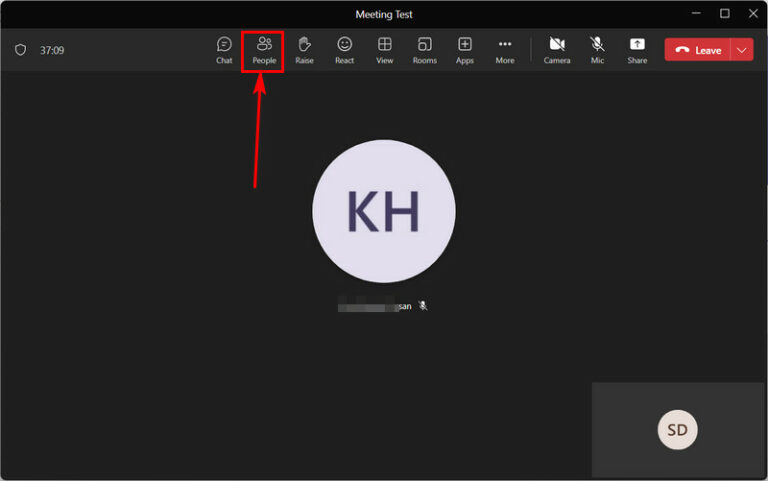Maximize the Meeting Test window
This screenshot has width=768, height=481.
pos(725,13)
